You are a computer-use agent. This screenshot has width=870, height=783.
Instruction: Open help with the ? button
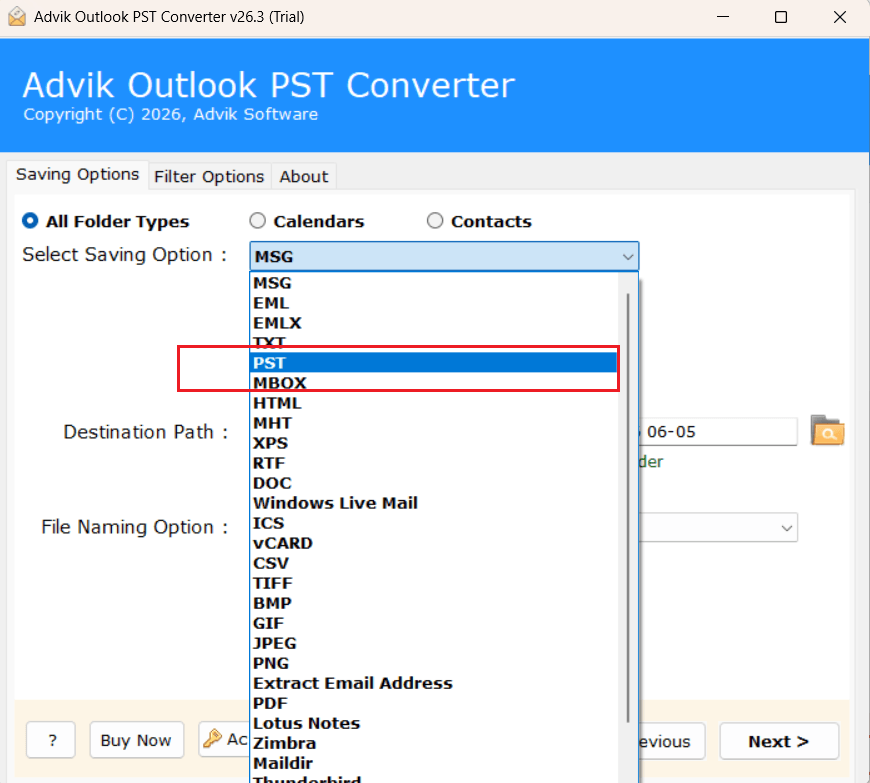pos(50,740)
